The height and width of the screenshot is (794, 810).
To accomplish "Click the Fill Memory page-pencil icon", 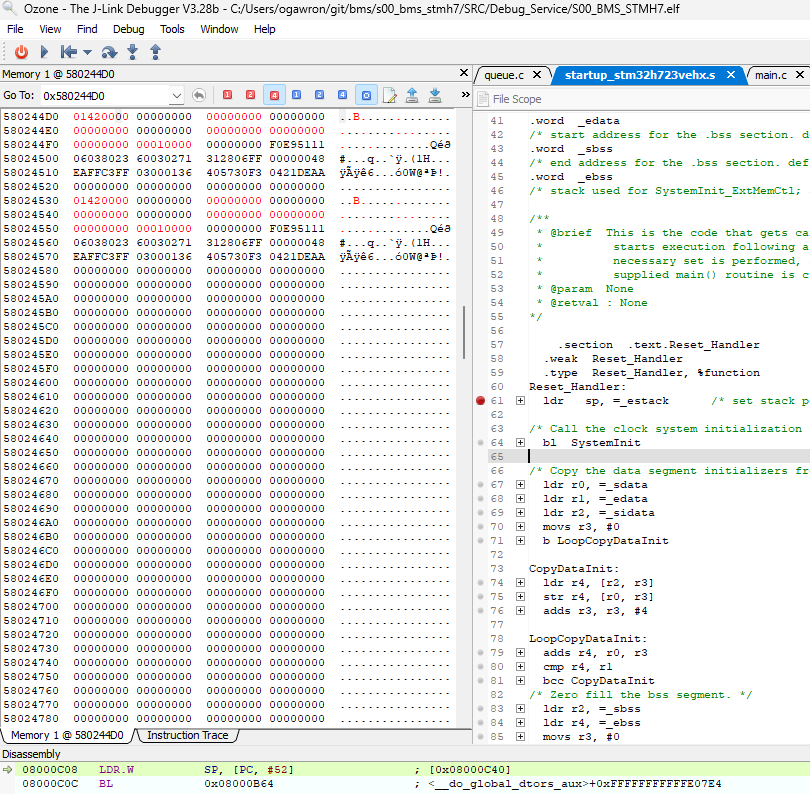I will pyautogui.click(x=390, y=95).
